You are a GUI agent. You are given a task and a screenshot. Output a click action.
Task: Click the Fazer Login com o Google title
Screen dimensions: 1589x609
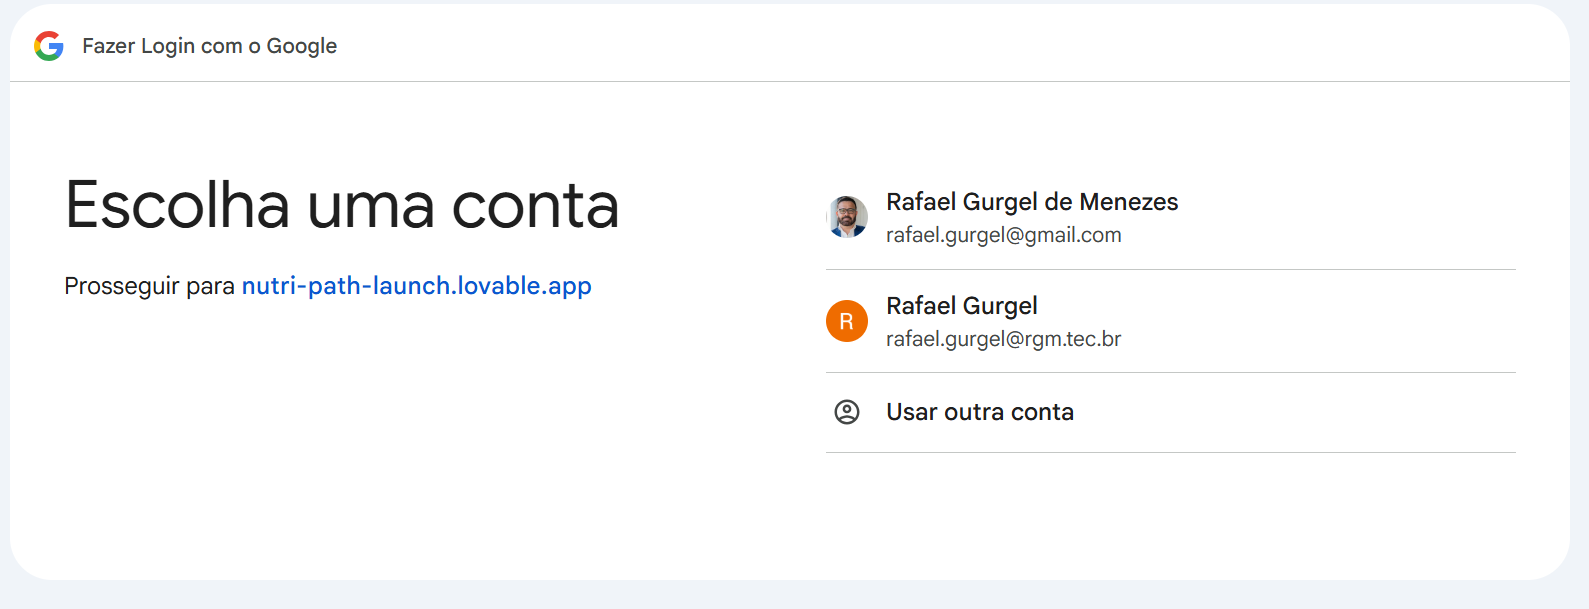pos(209,46)
